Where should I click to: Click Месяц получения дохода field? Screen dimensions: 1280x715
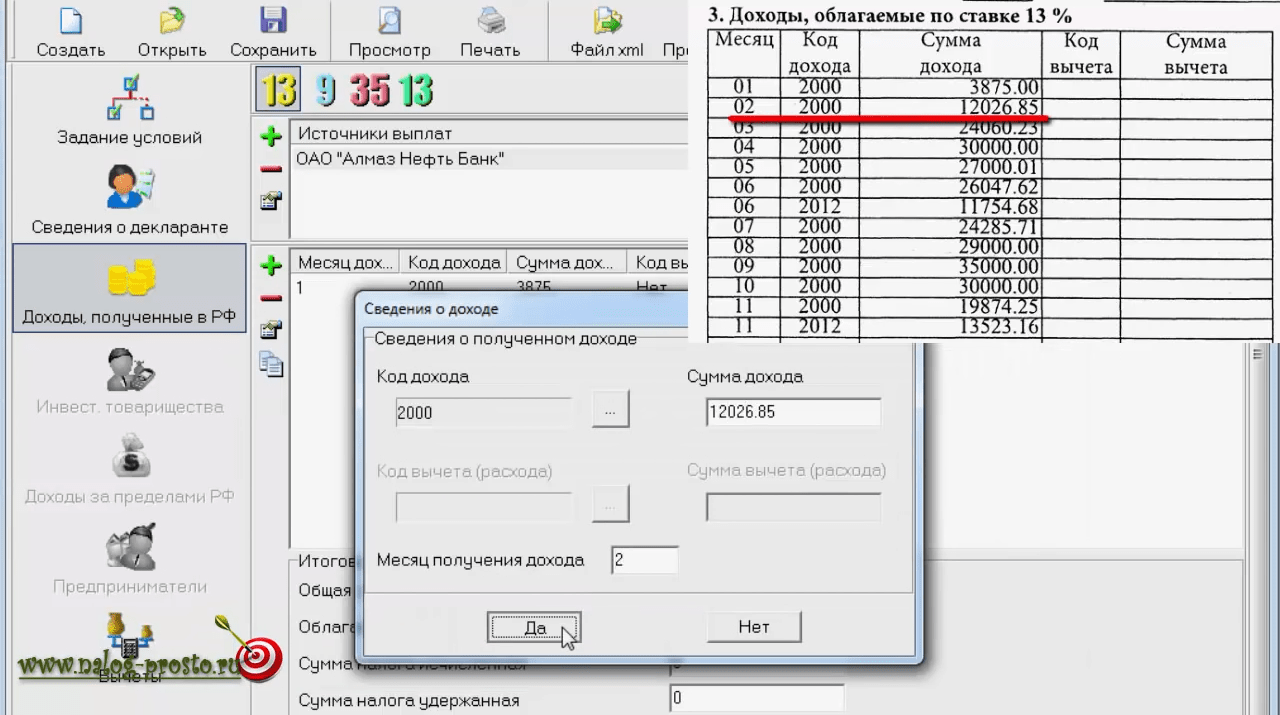644,560
